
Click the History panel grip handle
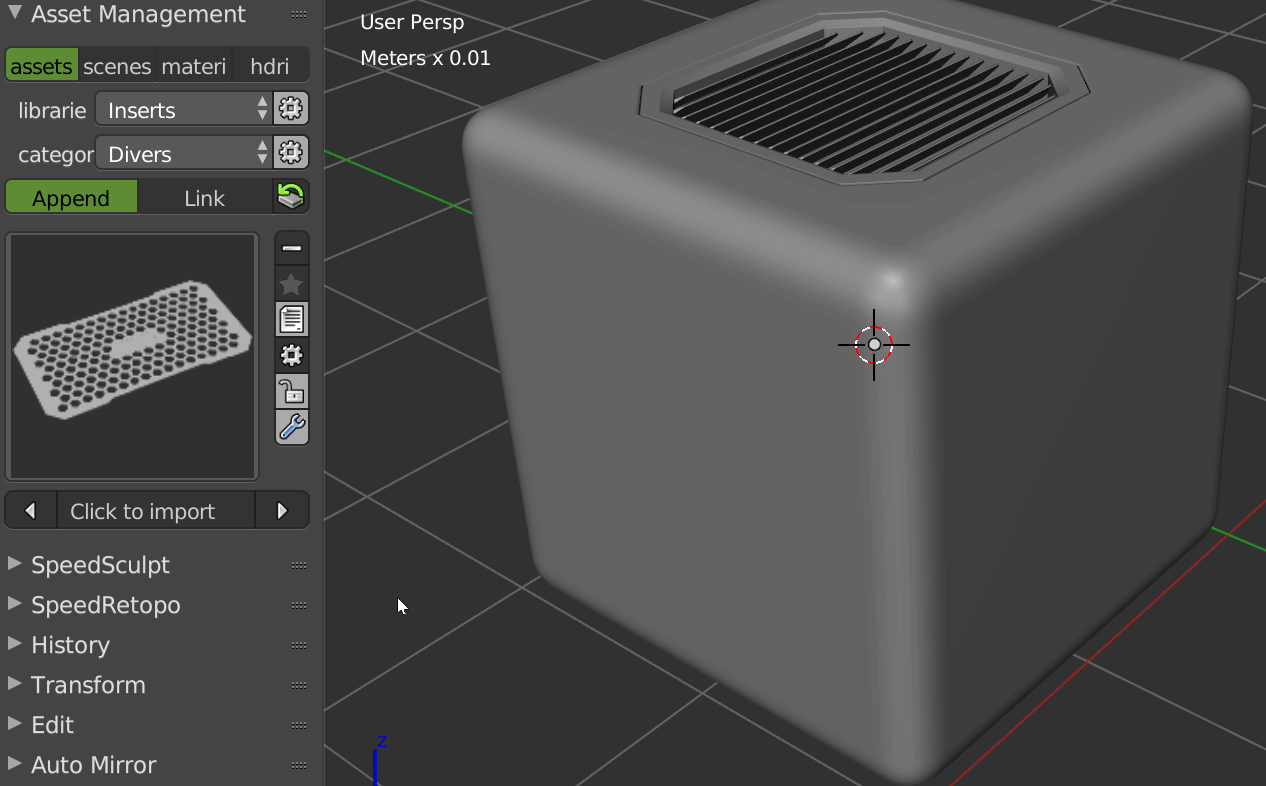298,645
